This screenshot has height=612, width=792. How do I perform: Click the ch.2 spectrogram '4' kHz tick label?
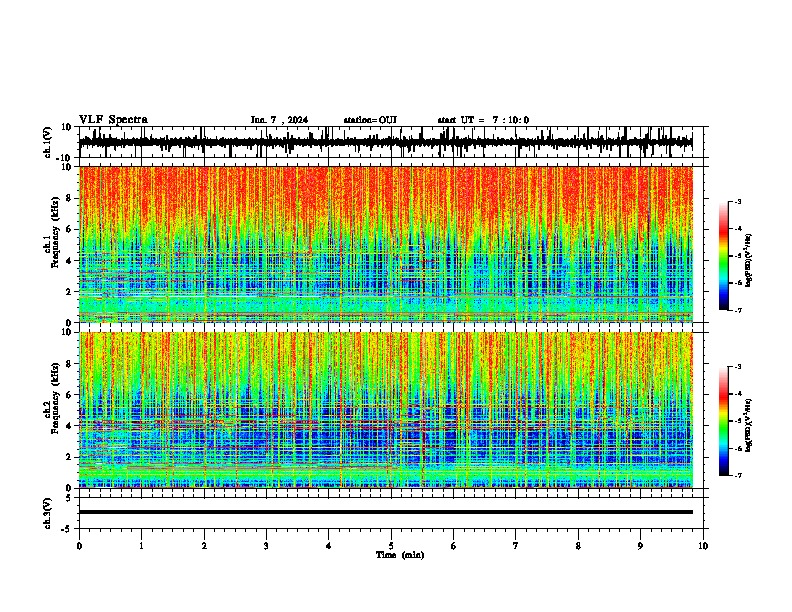coord(69,426)
